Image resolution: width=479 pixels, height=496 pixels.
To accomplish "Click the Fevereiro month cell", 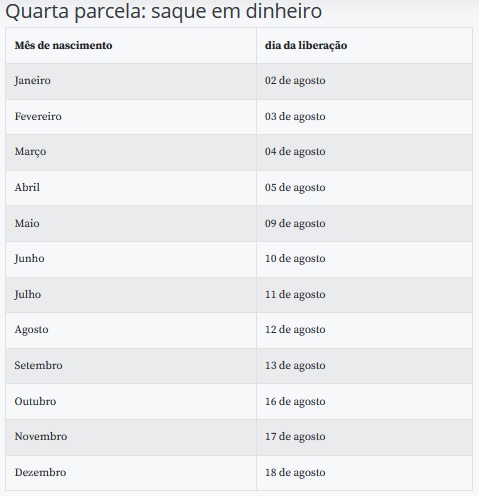I will tap(131, 117).
